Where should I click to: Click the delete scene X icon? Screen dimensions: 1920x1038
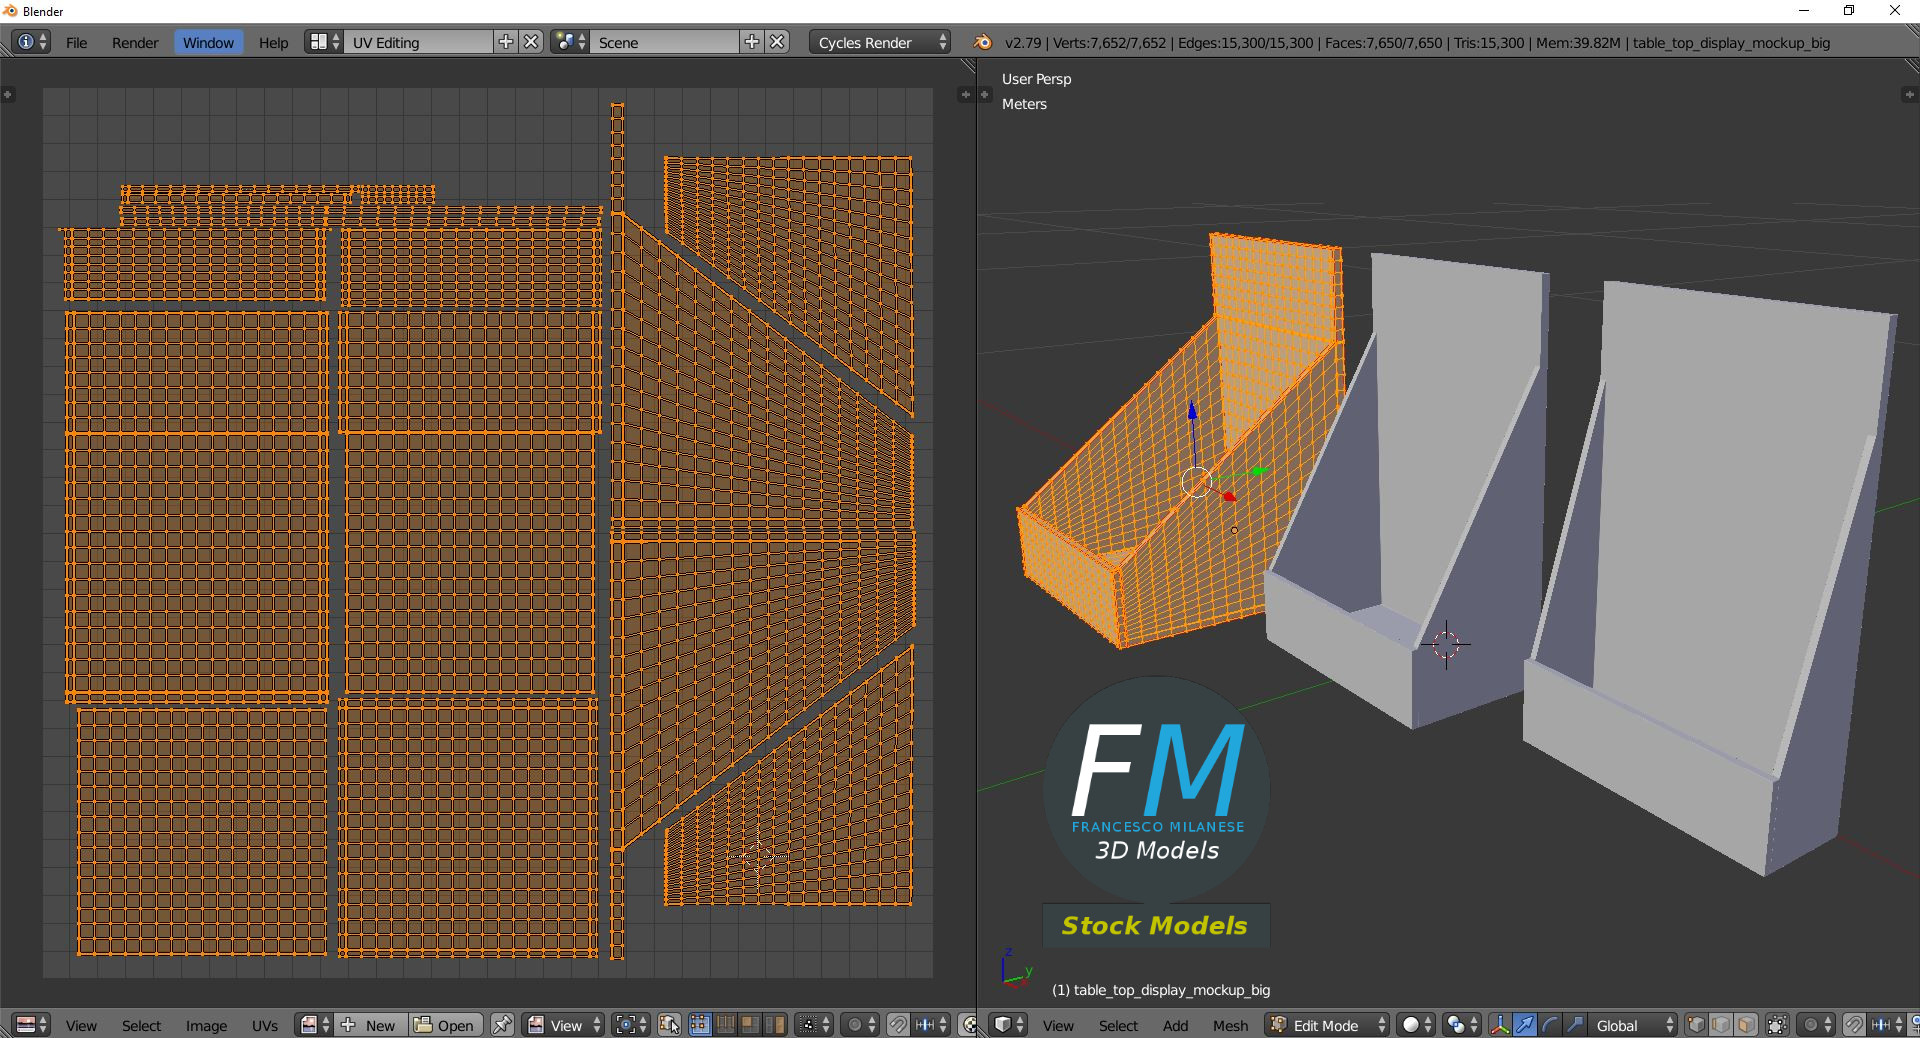click(778, 42)
